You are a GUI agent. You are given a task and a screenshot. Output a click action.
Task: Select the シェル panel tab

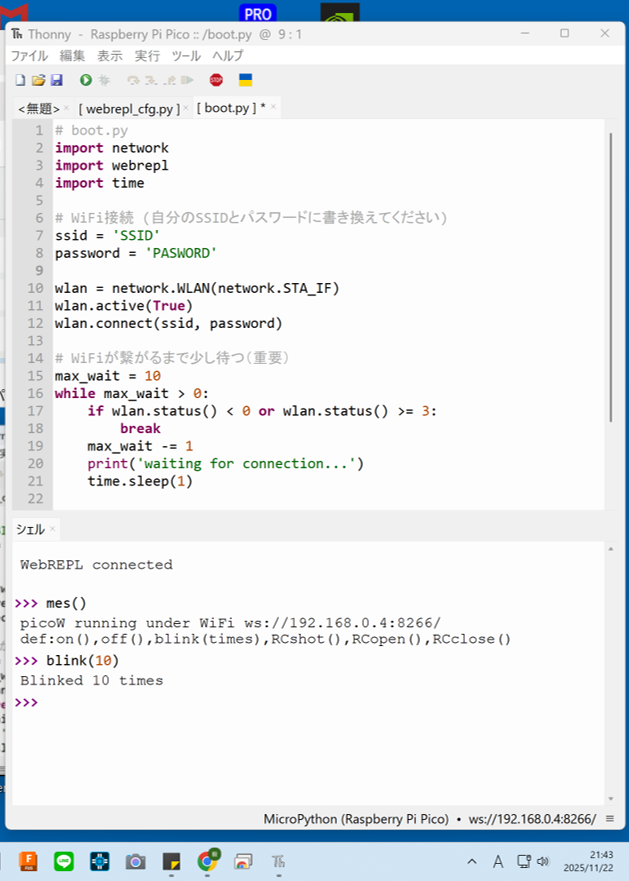[x=30, y=529]
